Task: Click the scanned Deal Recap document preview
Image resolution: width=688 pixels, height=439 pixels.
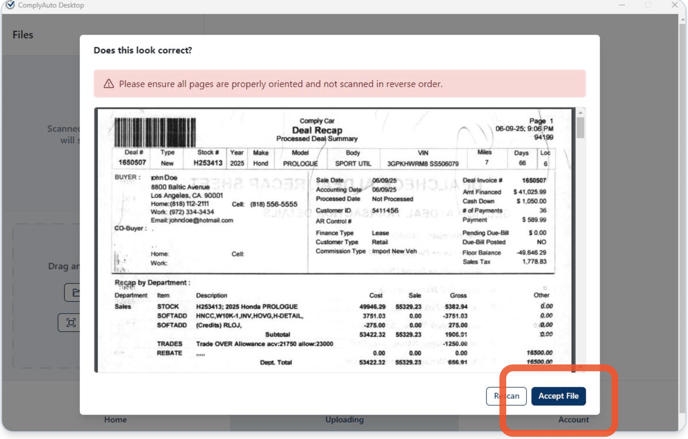Action: (335, 240)
